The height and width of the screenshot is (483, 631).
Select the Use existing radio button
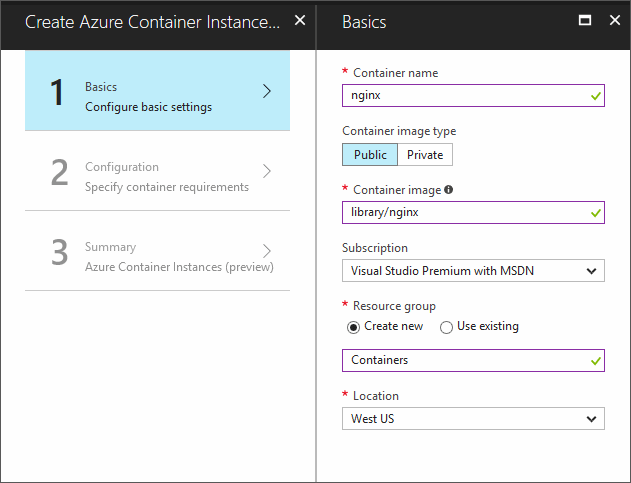[x=446, y=326]
